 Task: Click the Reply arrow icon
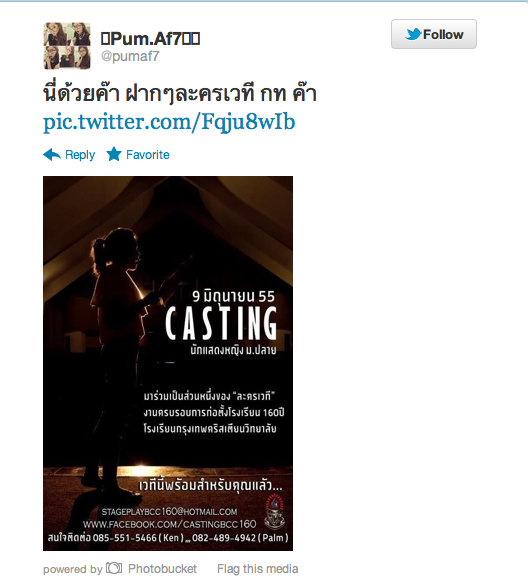(x=52, y=155)
